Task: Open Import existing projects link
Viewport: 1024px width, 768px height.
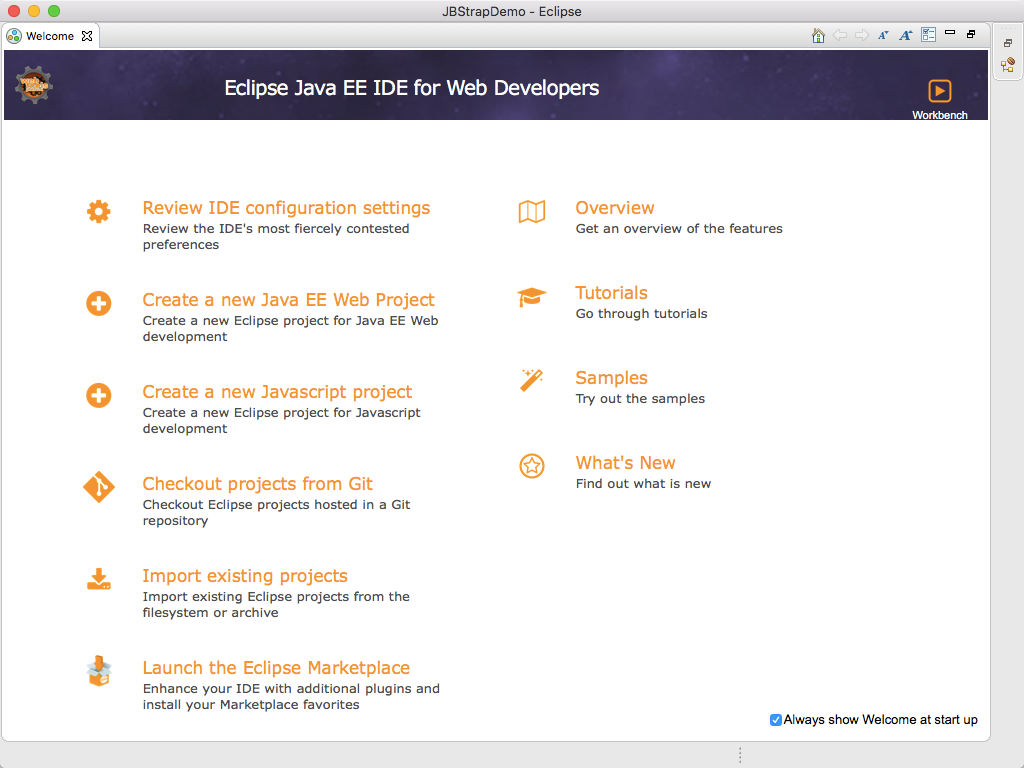Action: point(245,576)
